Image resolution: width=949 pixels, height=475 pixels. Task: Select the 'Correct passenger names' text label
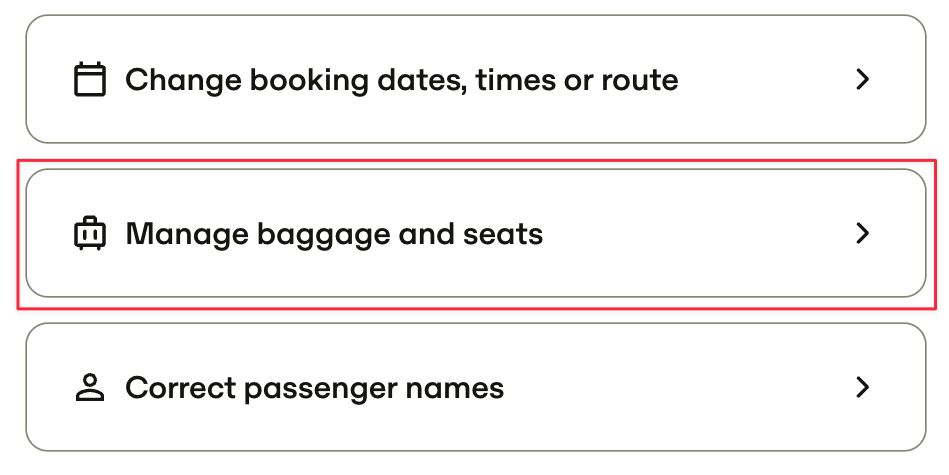tap(315, 388)
